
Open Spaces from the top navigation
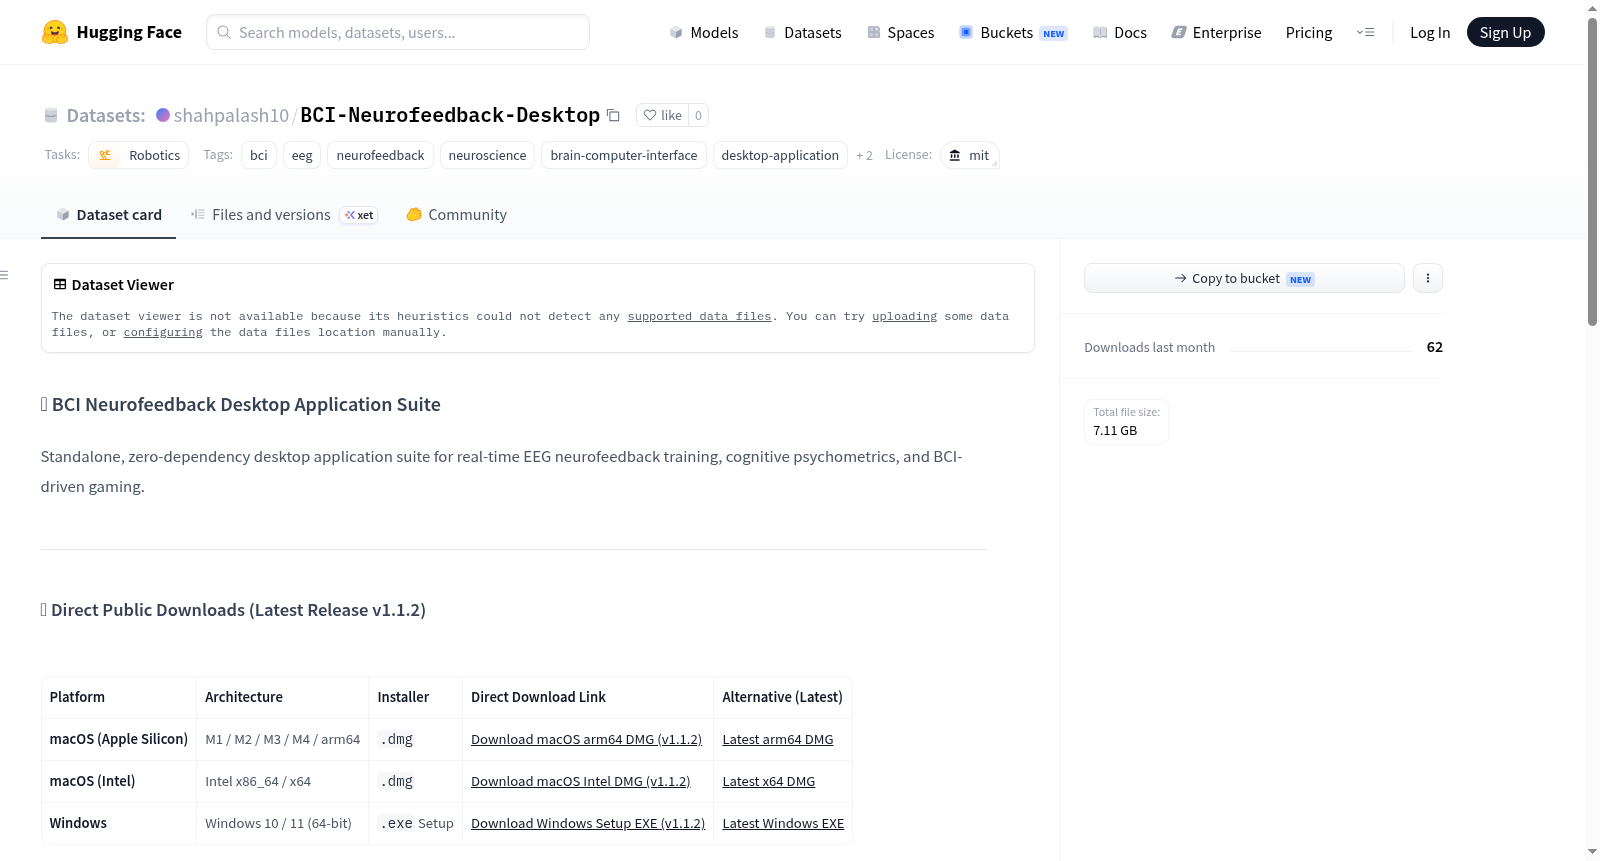tap(900, 32)
